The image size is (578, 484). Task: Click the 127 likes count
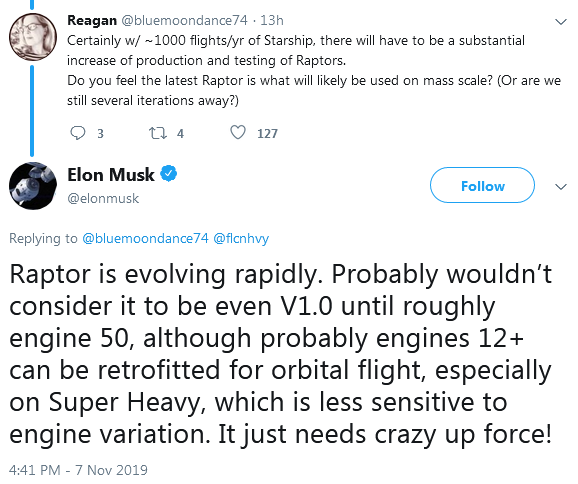click(267, 133)
